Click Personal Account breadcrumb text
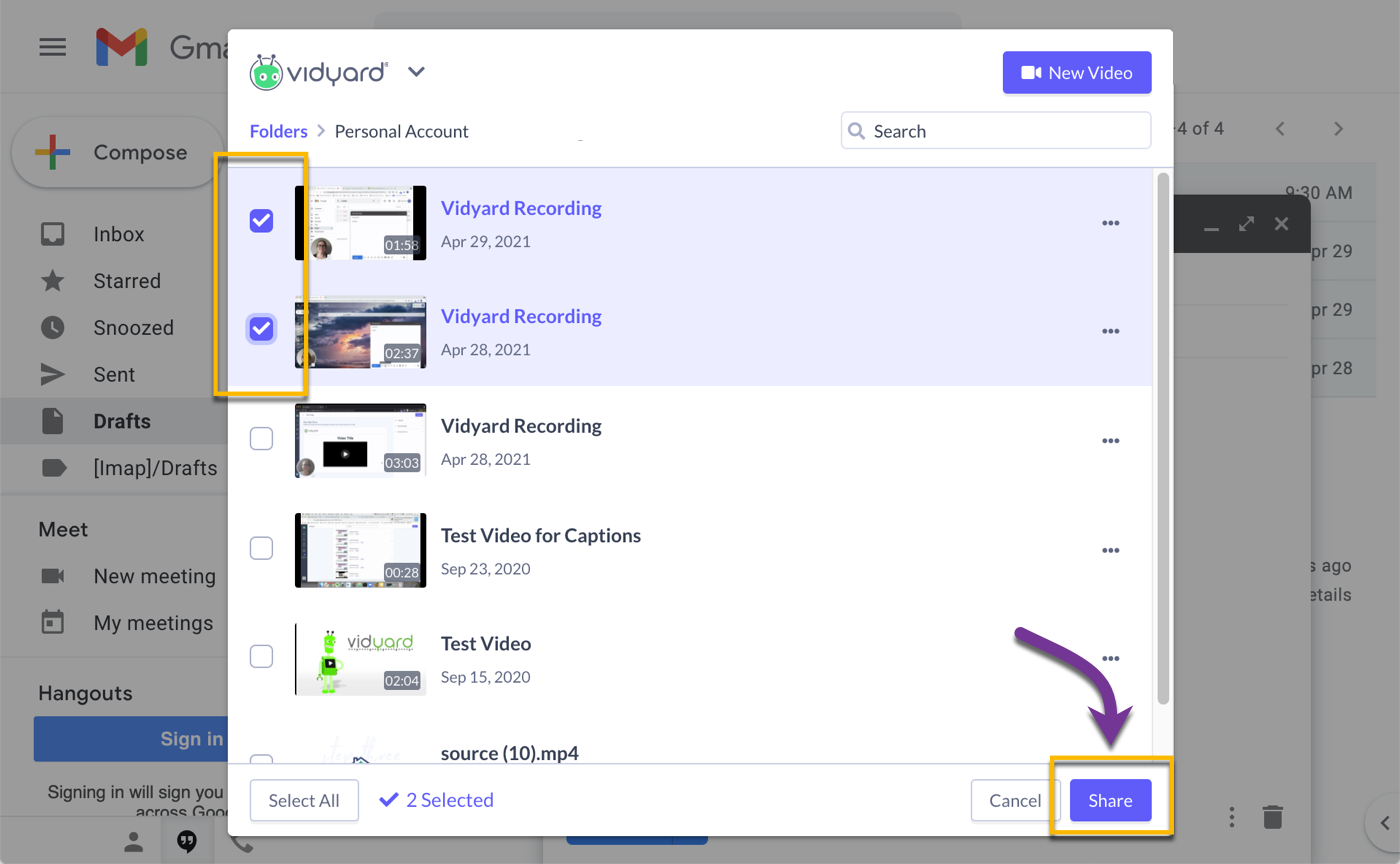The width and height of the screenshot is (1400, 864). [x=401, y=131]
